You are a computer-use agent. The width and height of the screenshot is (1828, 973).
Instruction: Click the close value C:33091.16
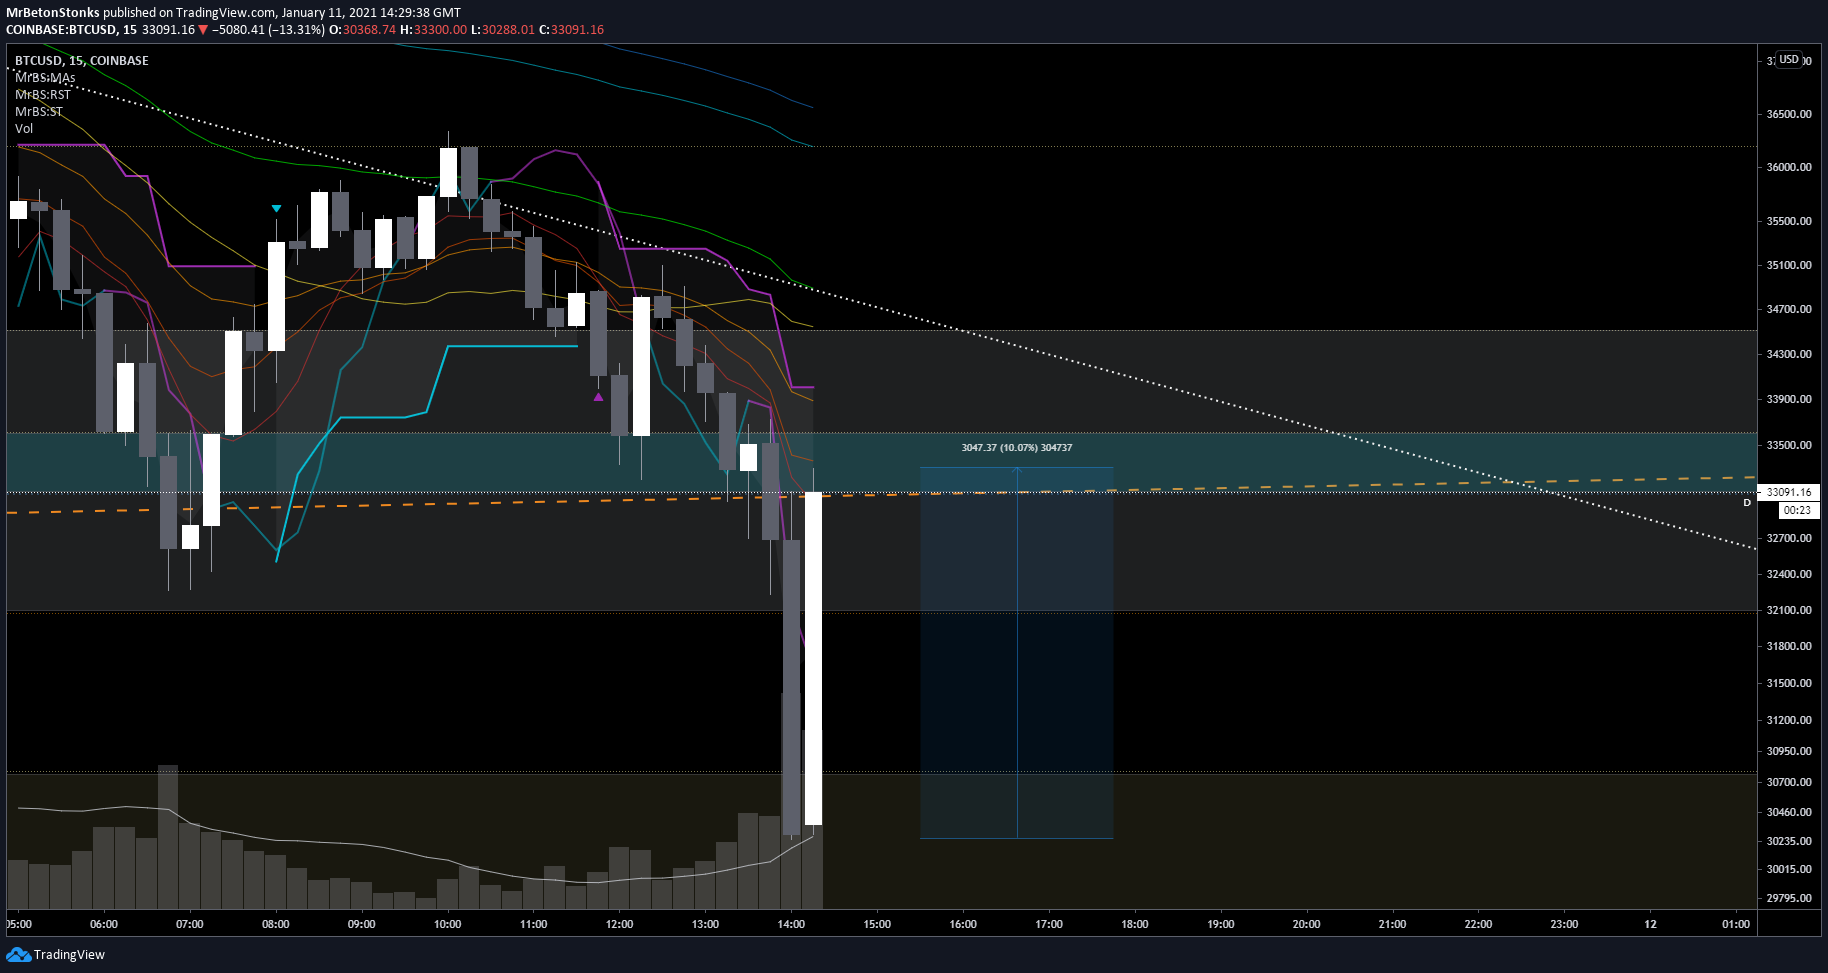(571, 30)
